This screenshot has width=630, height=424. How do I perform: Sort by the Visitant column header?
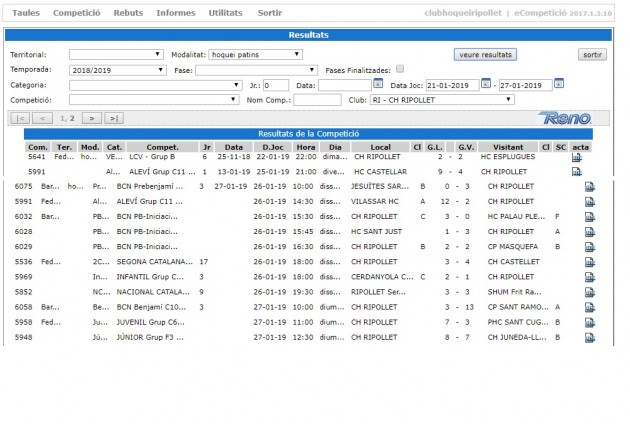(x=508, y=147)
